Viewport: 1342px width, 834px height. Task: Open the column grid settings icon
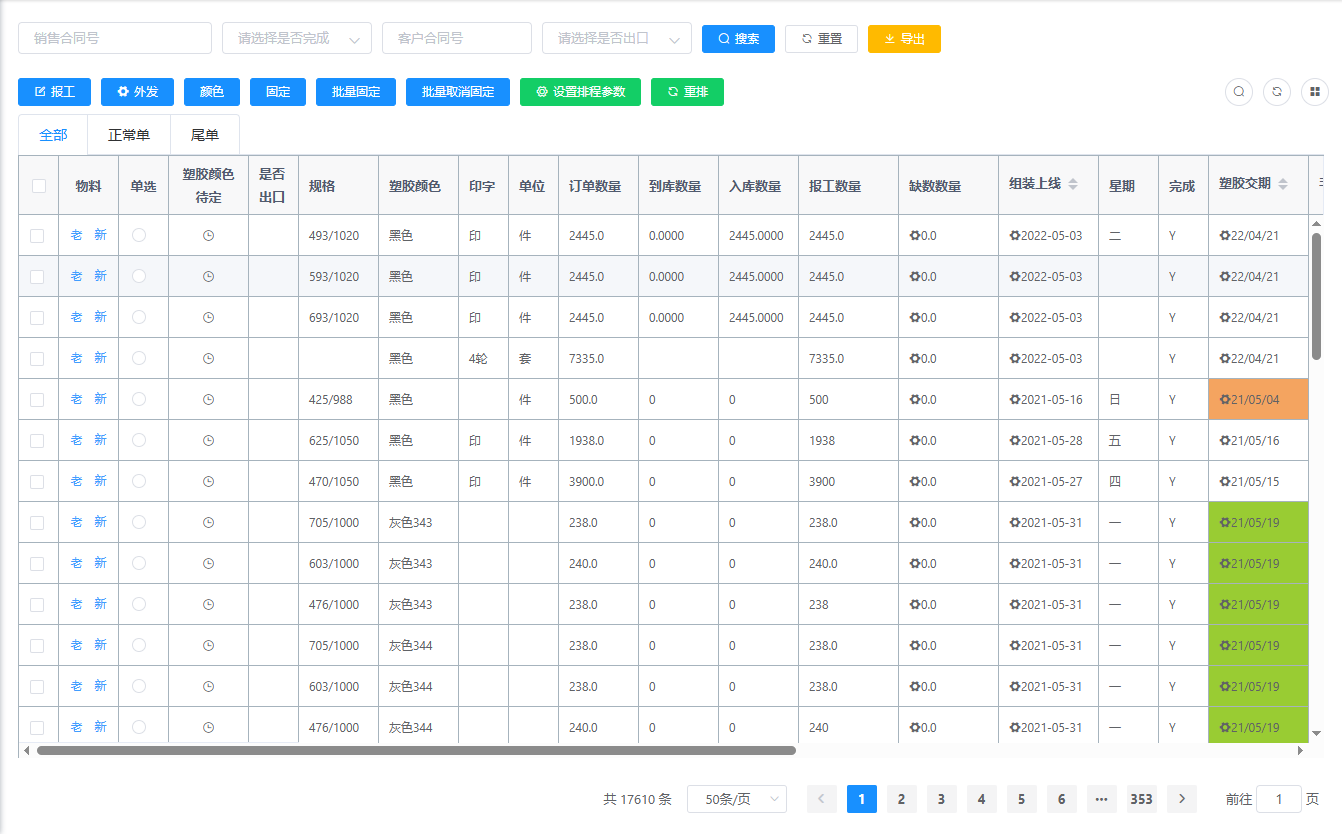click(1315, 92)
